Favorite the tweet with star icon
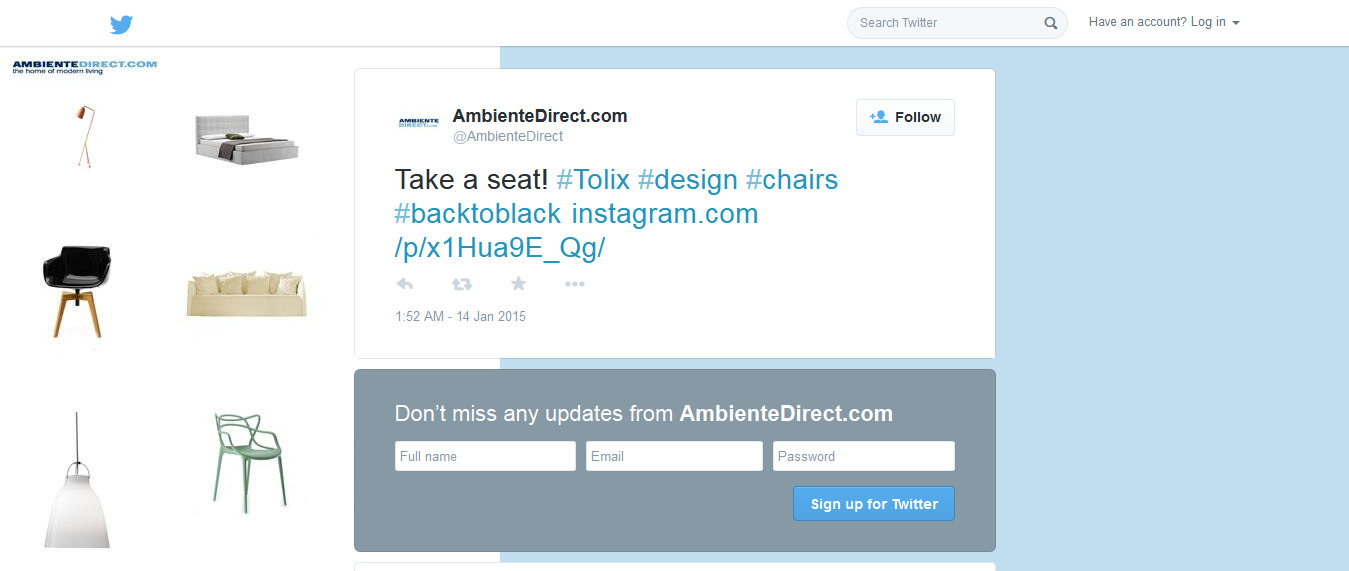 (518, 284)
